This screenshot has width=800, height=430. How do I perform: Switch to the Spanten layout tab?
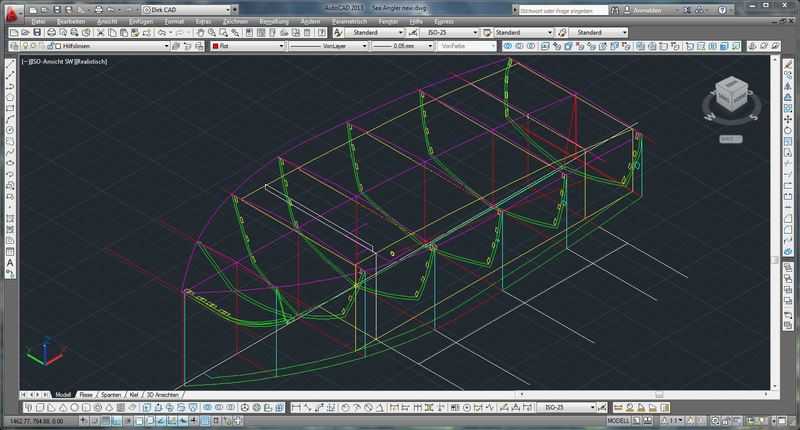pyautogui.click(x=111, y=395)
